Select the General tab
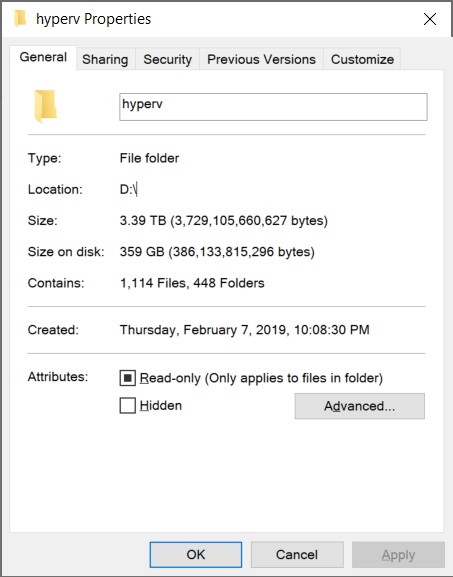Image resolution: width=453 pixels, height=577 pixels. 43,57
